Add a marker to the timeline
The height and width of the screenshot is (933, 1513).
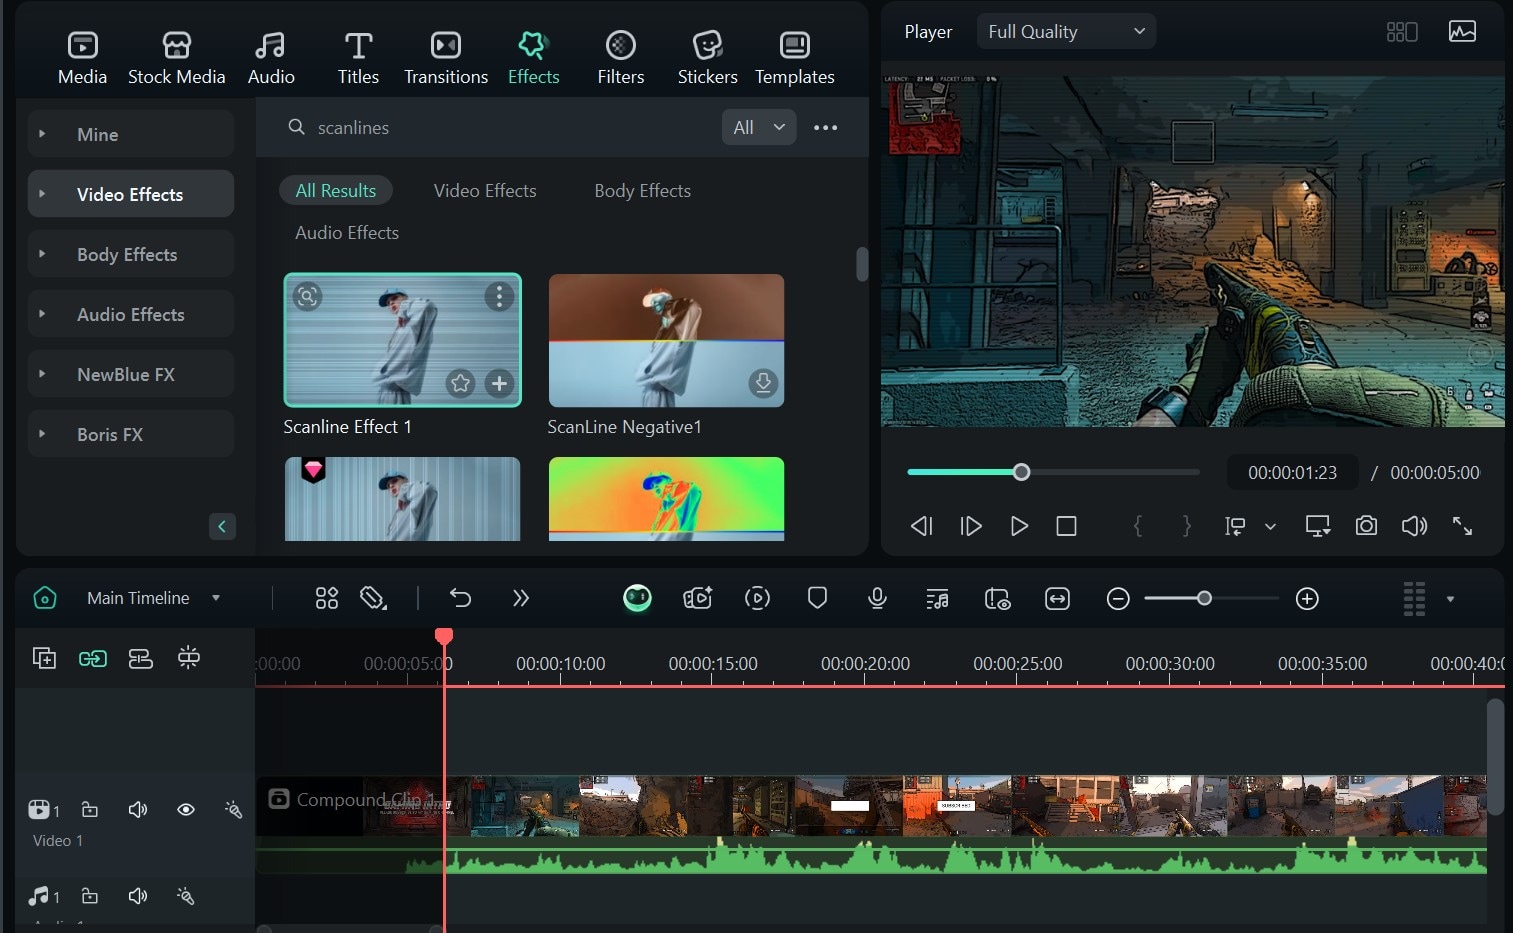(817, 598)
